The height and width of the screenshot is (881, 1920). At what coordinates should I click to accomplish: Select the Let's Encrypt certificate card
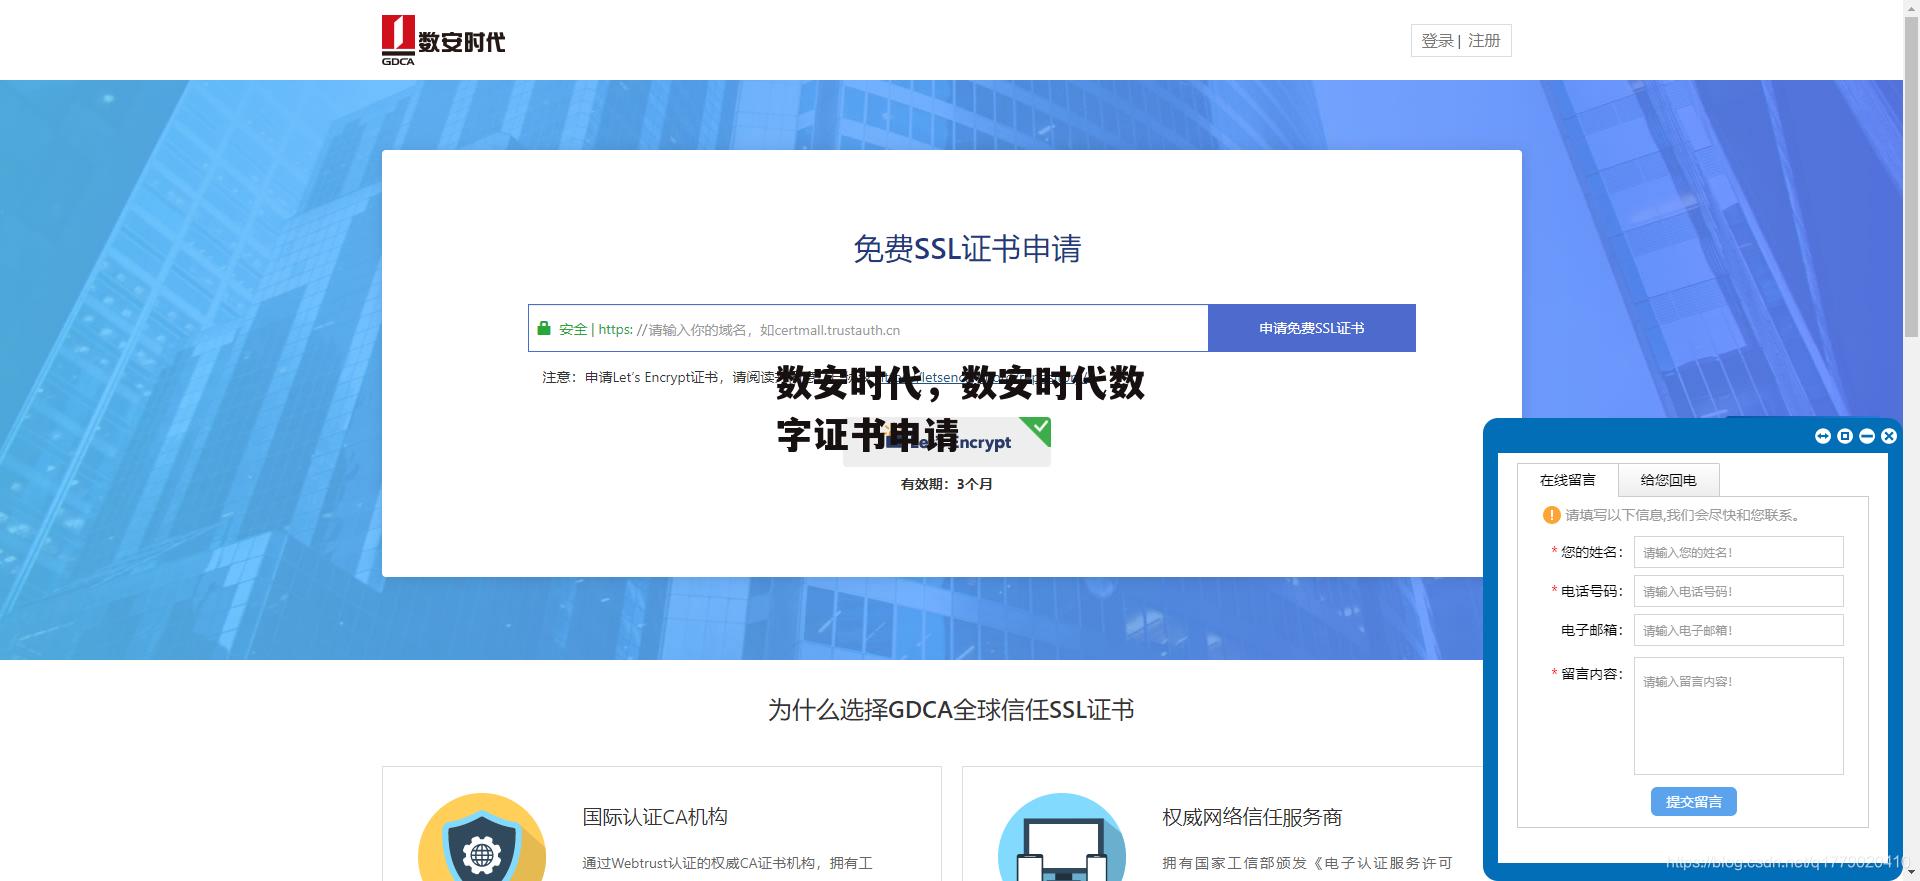tap(946, 441)
